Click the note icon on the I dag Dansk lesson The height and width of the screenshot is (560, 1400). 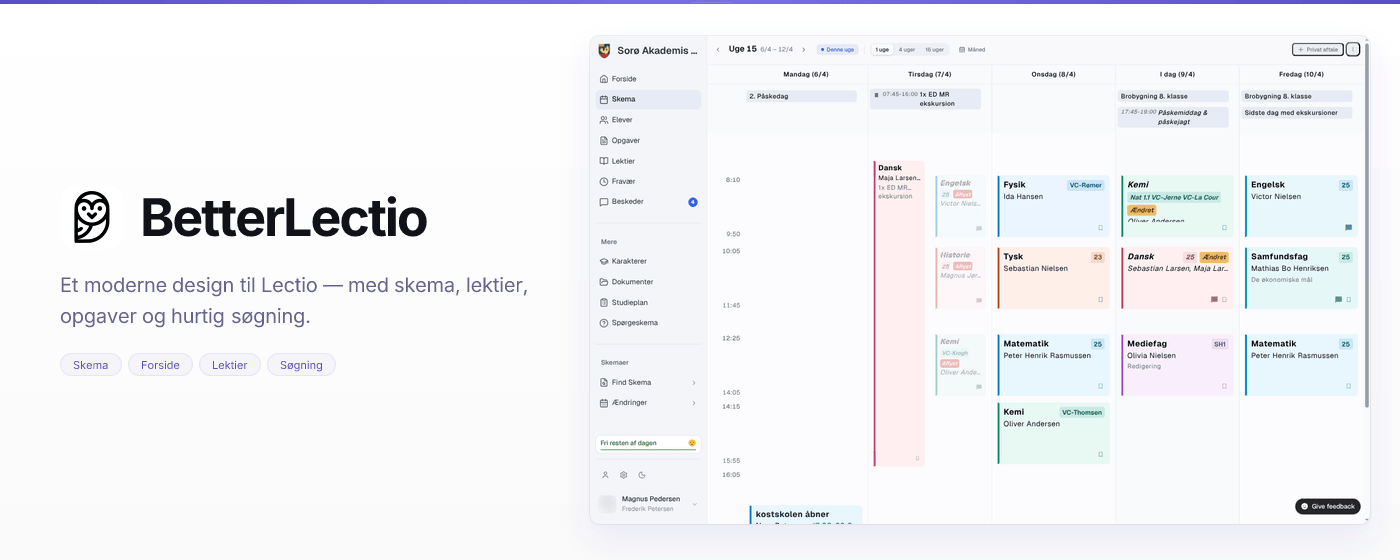click(x=1214, y=299)
